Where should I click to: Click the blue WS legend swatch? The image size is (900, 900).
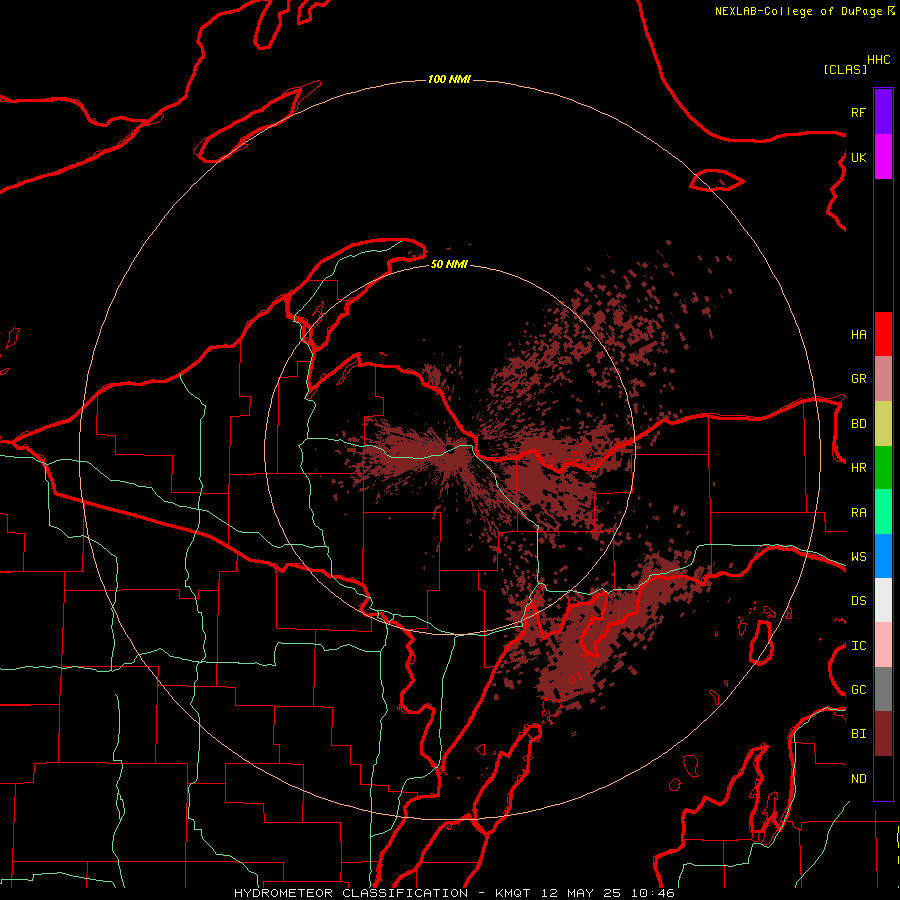coord(883,556)
